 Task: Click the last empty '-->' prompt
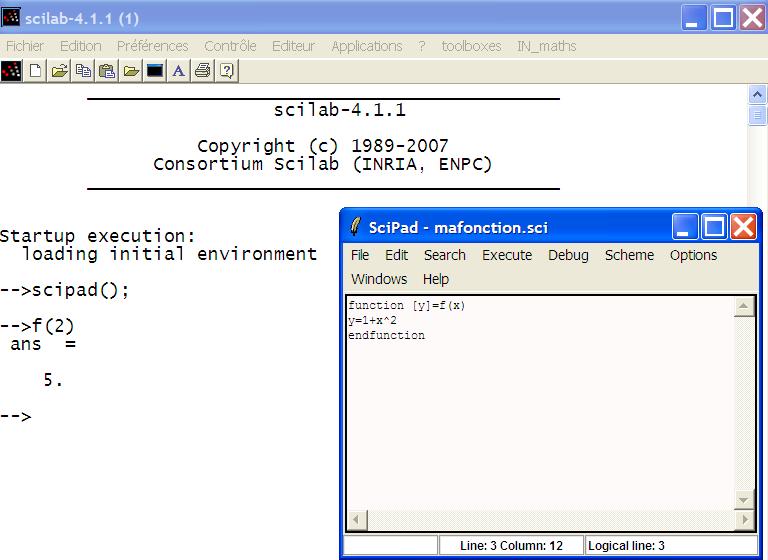coord(16,416)
